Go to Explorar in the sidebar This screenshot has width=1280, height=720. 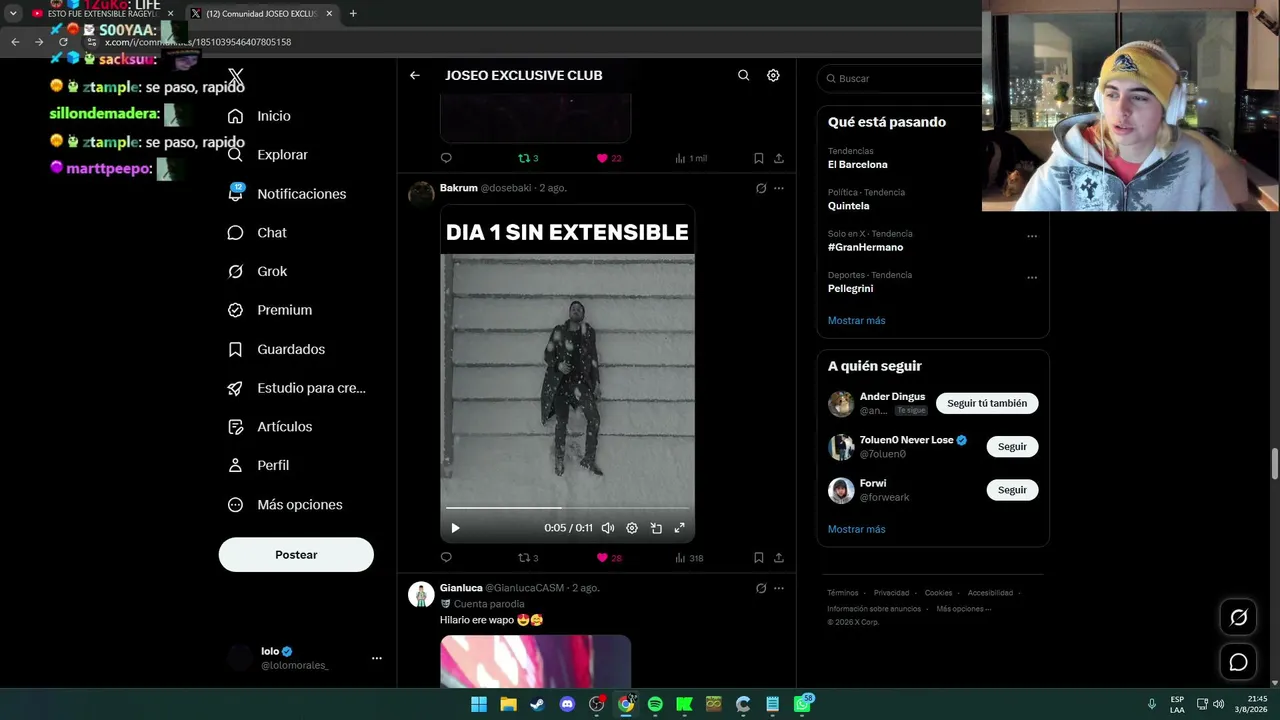[x=267, y=155]
